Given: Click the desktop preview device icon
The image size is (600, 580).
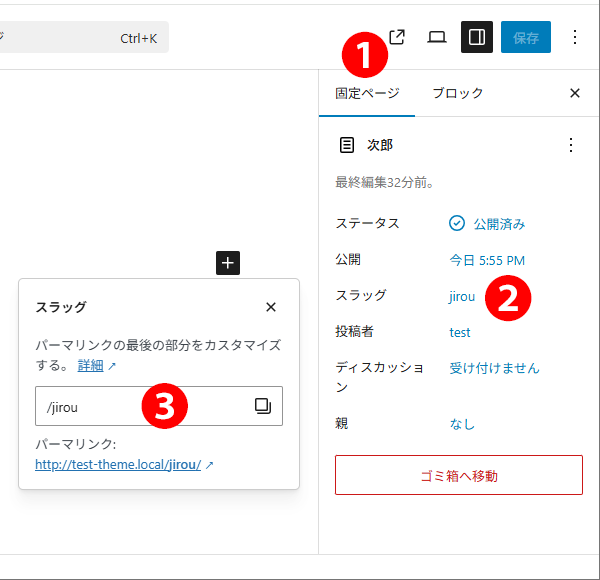Looking at the screenshot, I should coord(437,37).
